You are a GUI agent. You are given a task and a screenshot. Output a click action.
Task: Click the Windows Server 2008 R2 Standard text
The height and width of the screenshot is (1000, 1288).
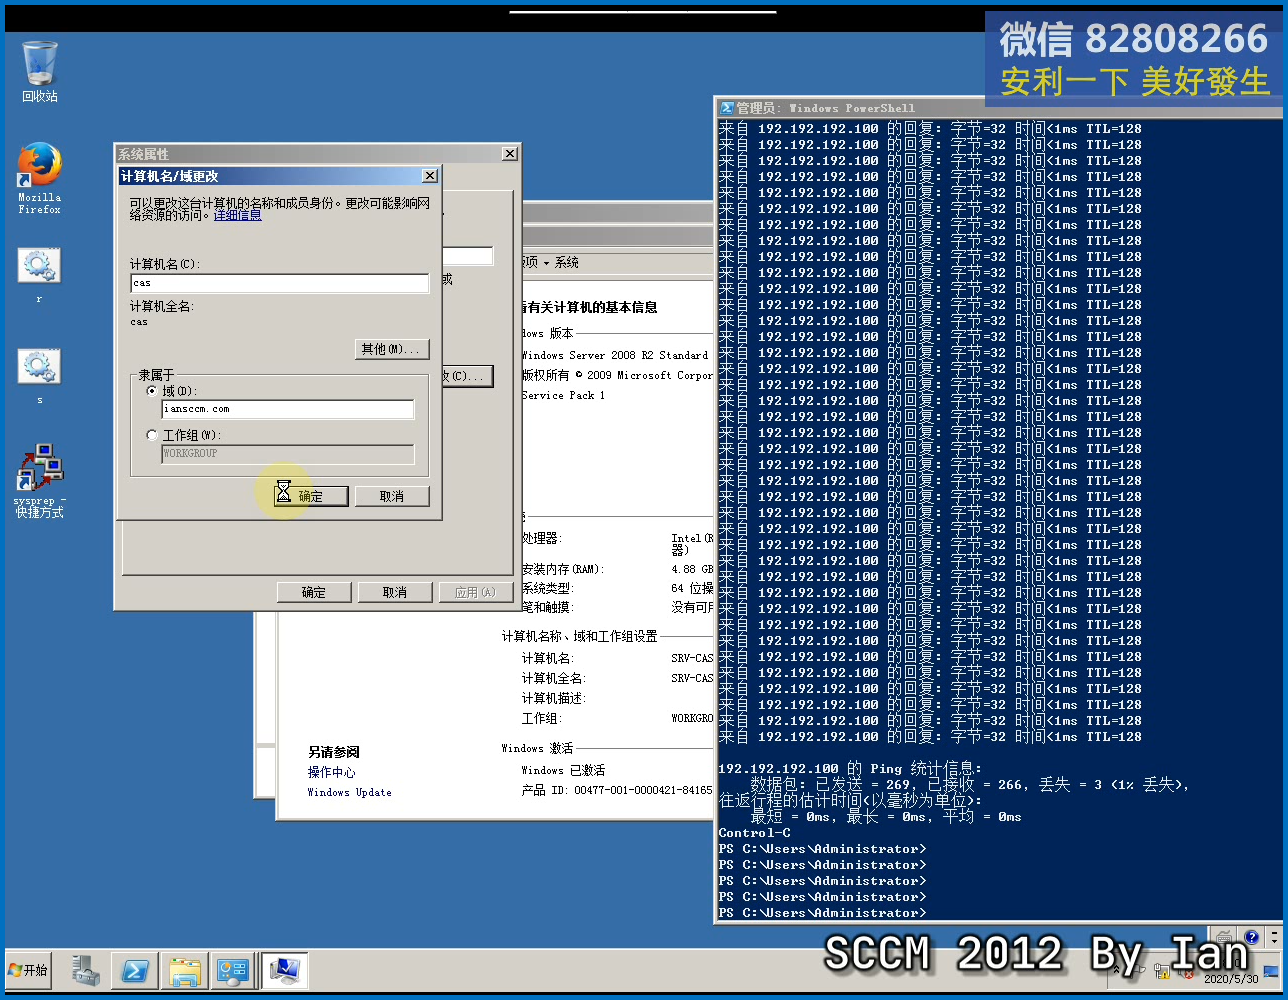(614, 355)
